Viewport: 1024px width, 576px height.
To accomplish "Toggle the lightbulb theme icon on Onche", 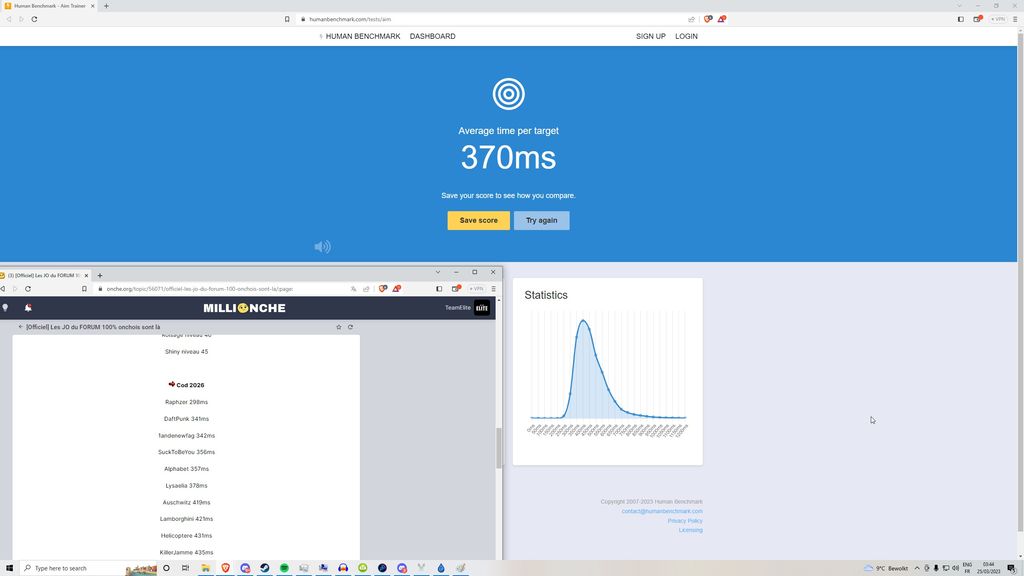I will tap(6, 308).
